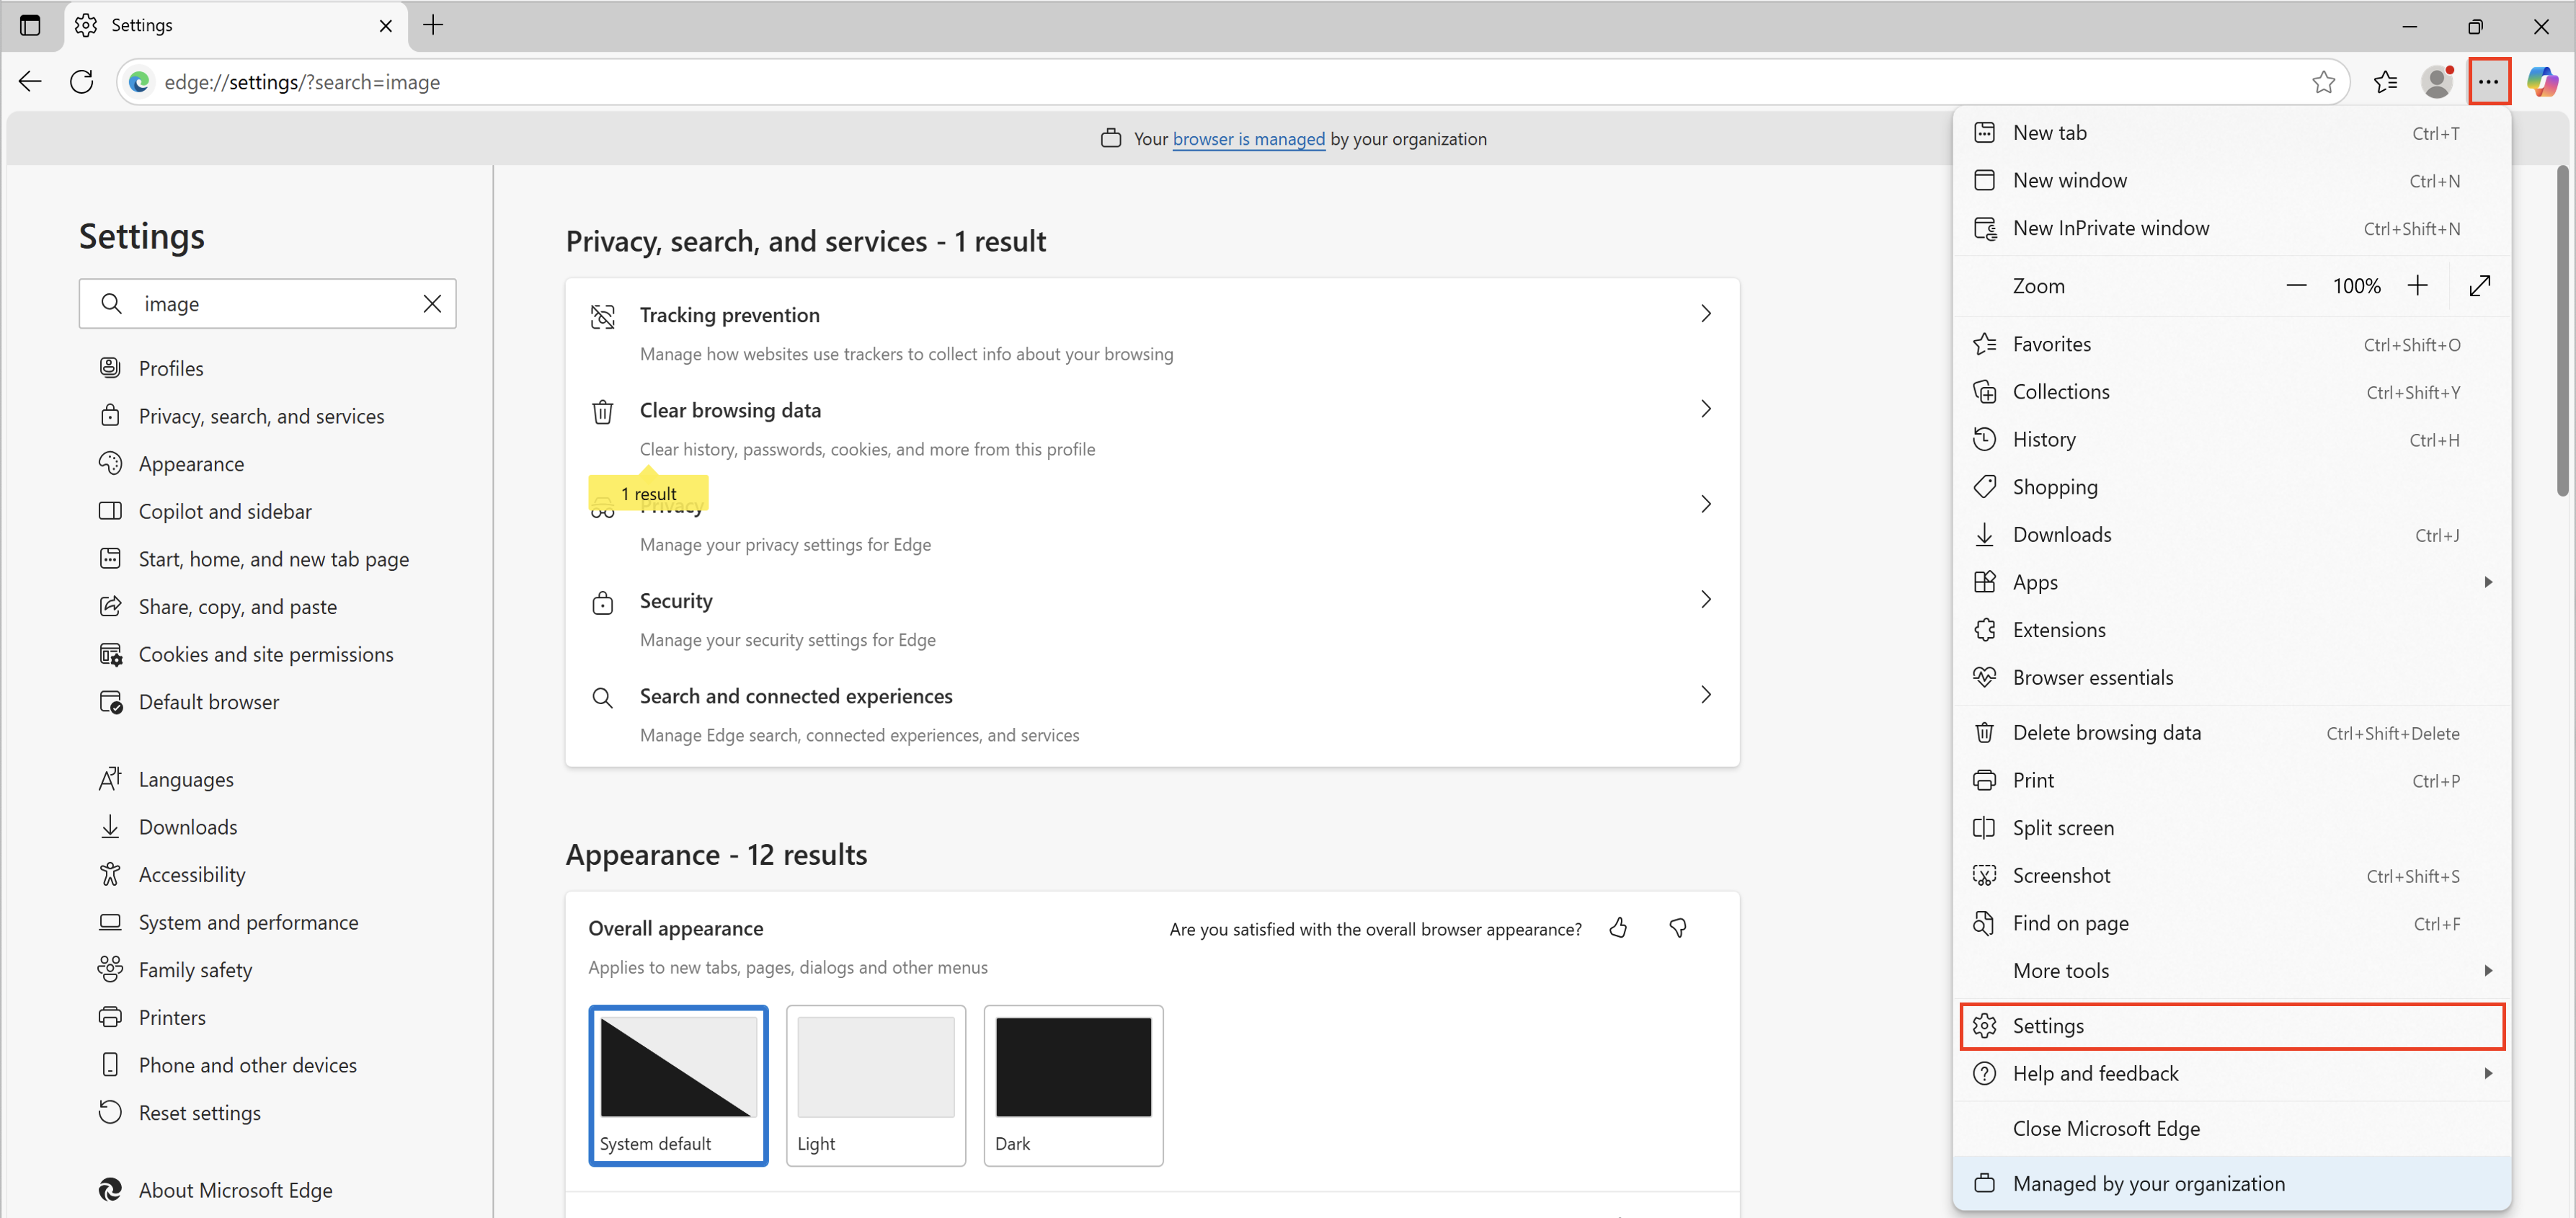Choose Delete browsing data menu item
The height and width of the screenshot is (1218, 2576).
[x=2232, y=733]
